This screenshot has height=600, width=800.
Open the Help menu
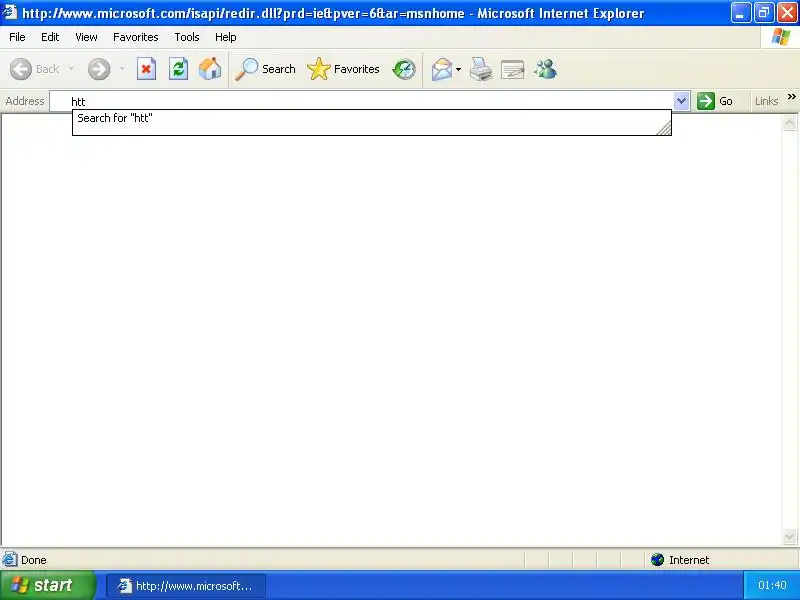click(226, 37)
